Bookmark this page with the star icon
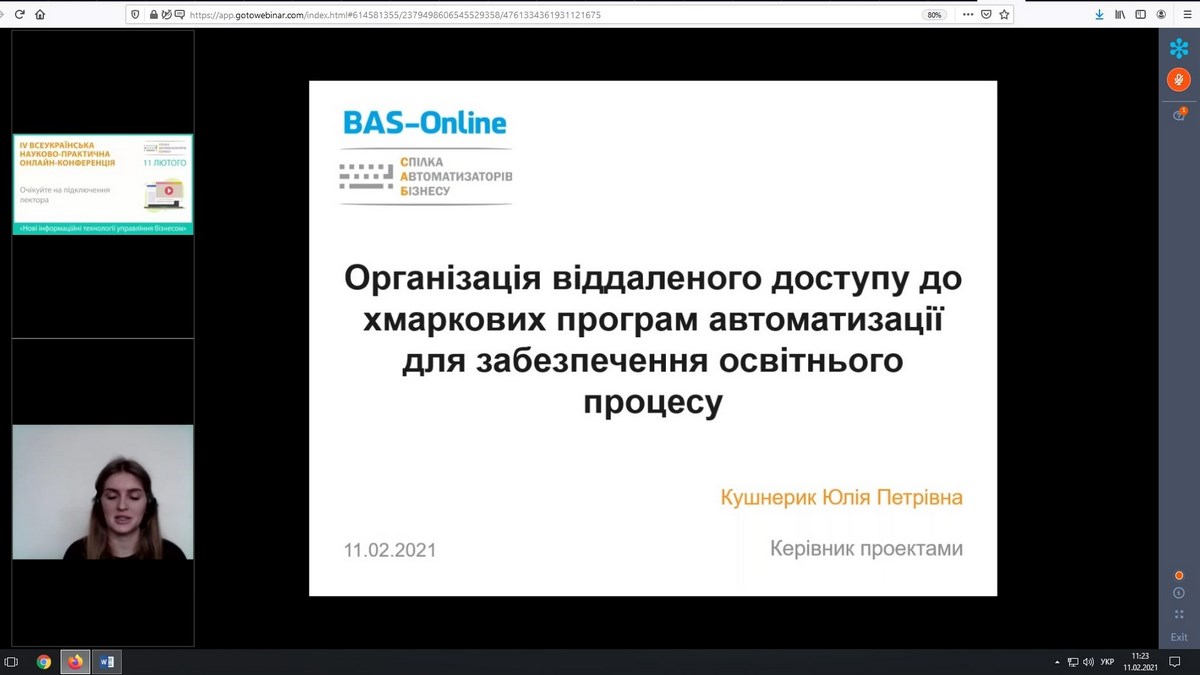 [x=1005, y=15]
